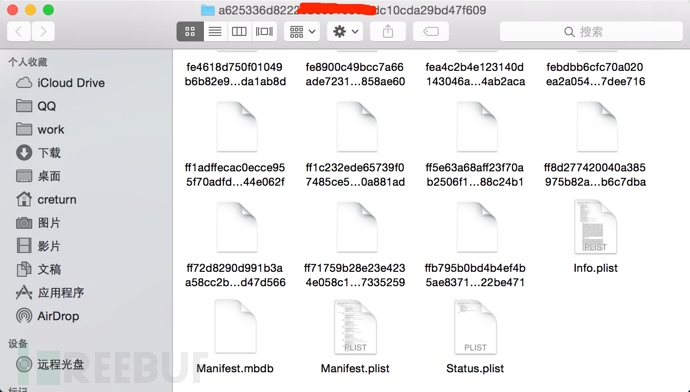This screenshot has height=392, width=690.
Task: Select file icon ff1adffecac0ecce95
Action: click(x=237, y=127)
